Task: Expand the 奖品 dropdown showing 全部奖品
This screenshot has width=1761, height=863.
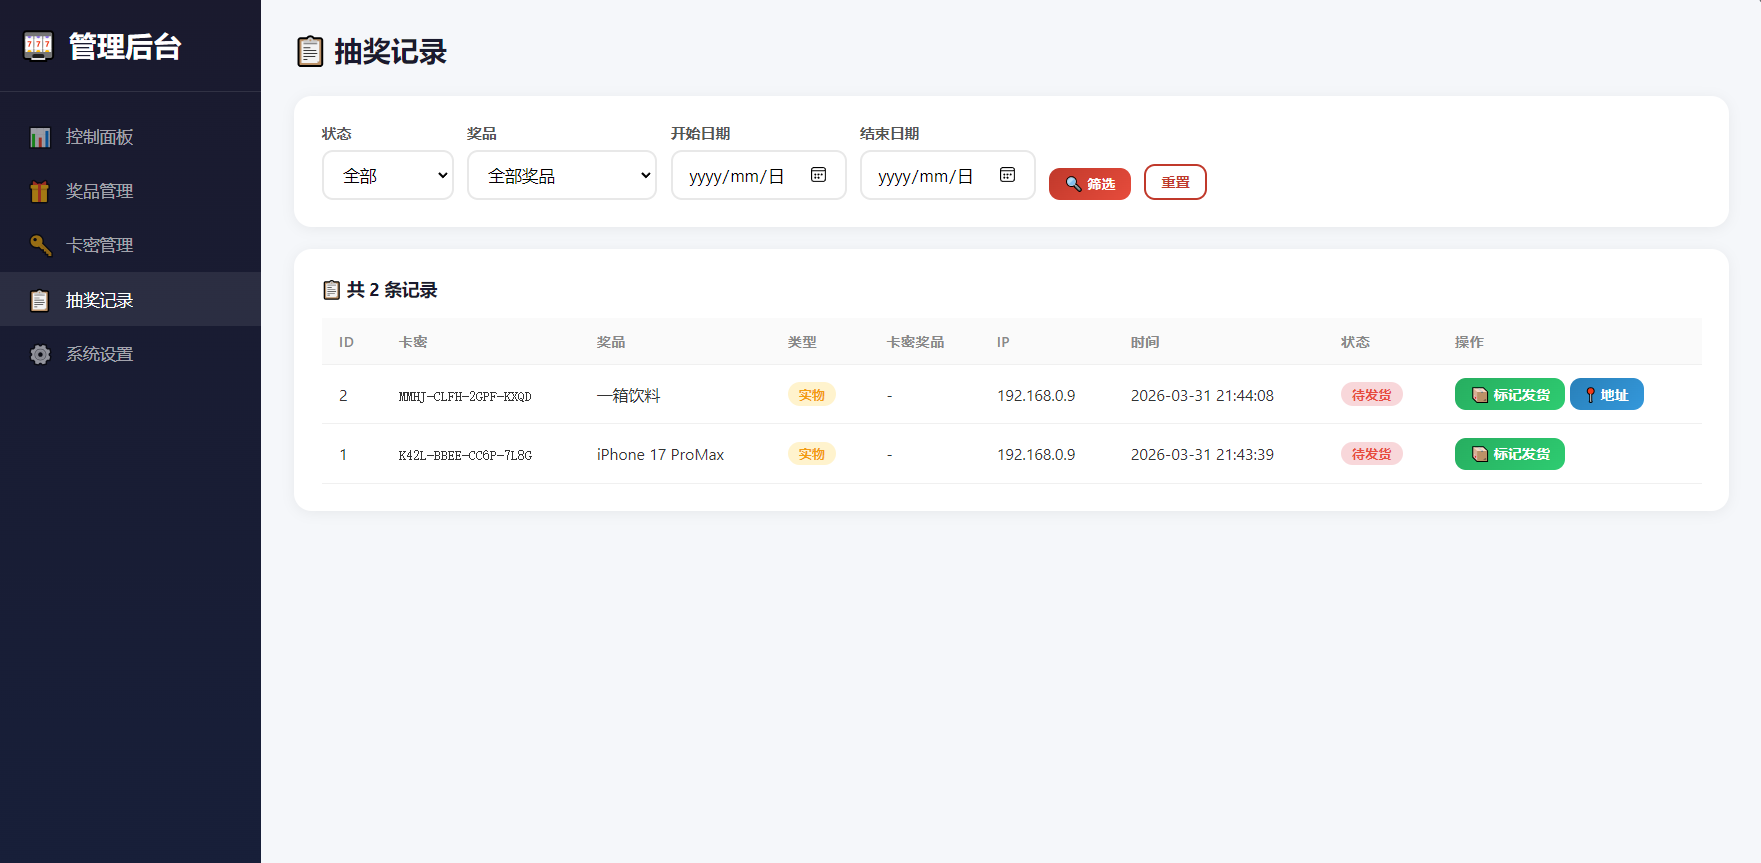Action: coord(562,176)
